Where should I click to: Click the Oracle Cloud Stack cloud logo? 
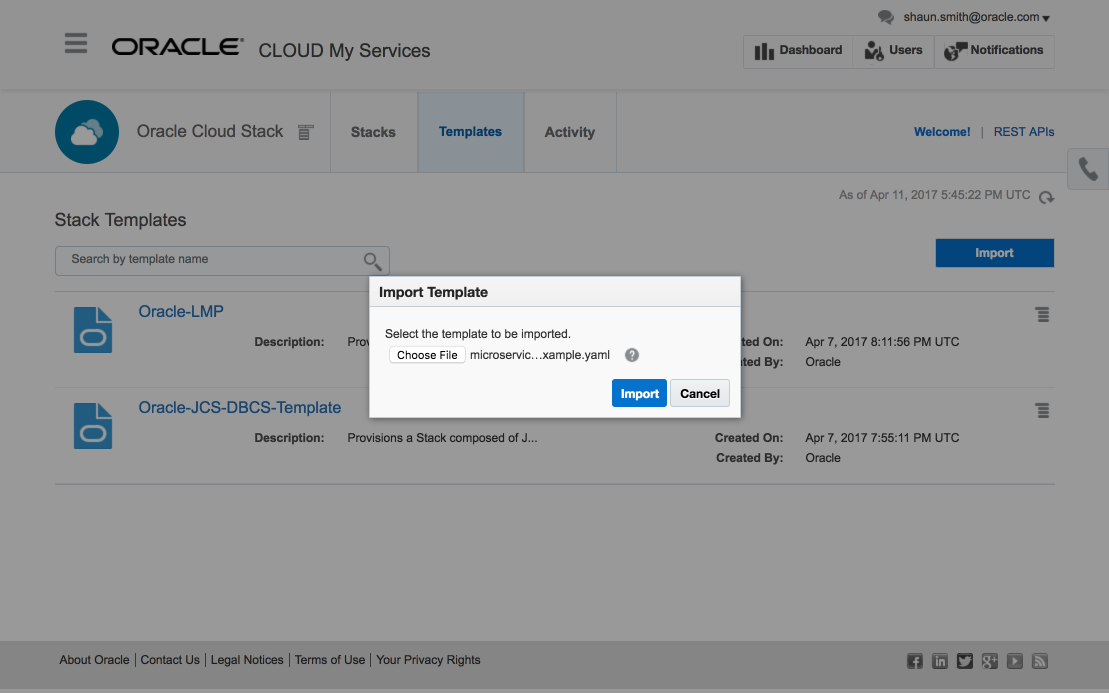[87, 132]
